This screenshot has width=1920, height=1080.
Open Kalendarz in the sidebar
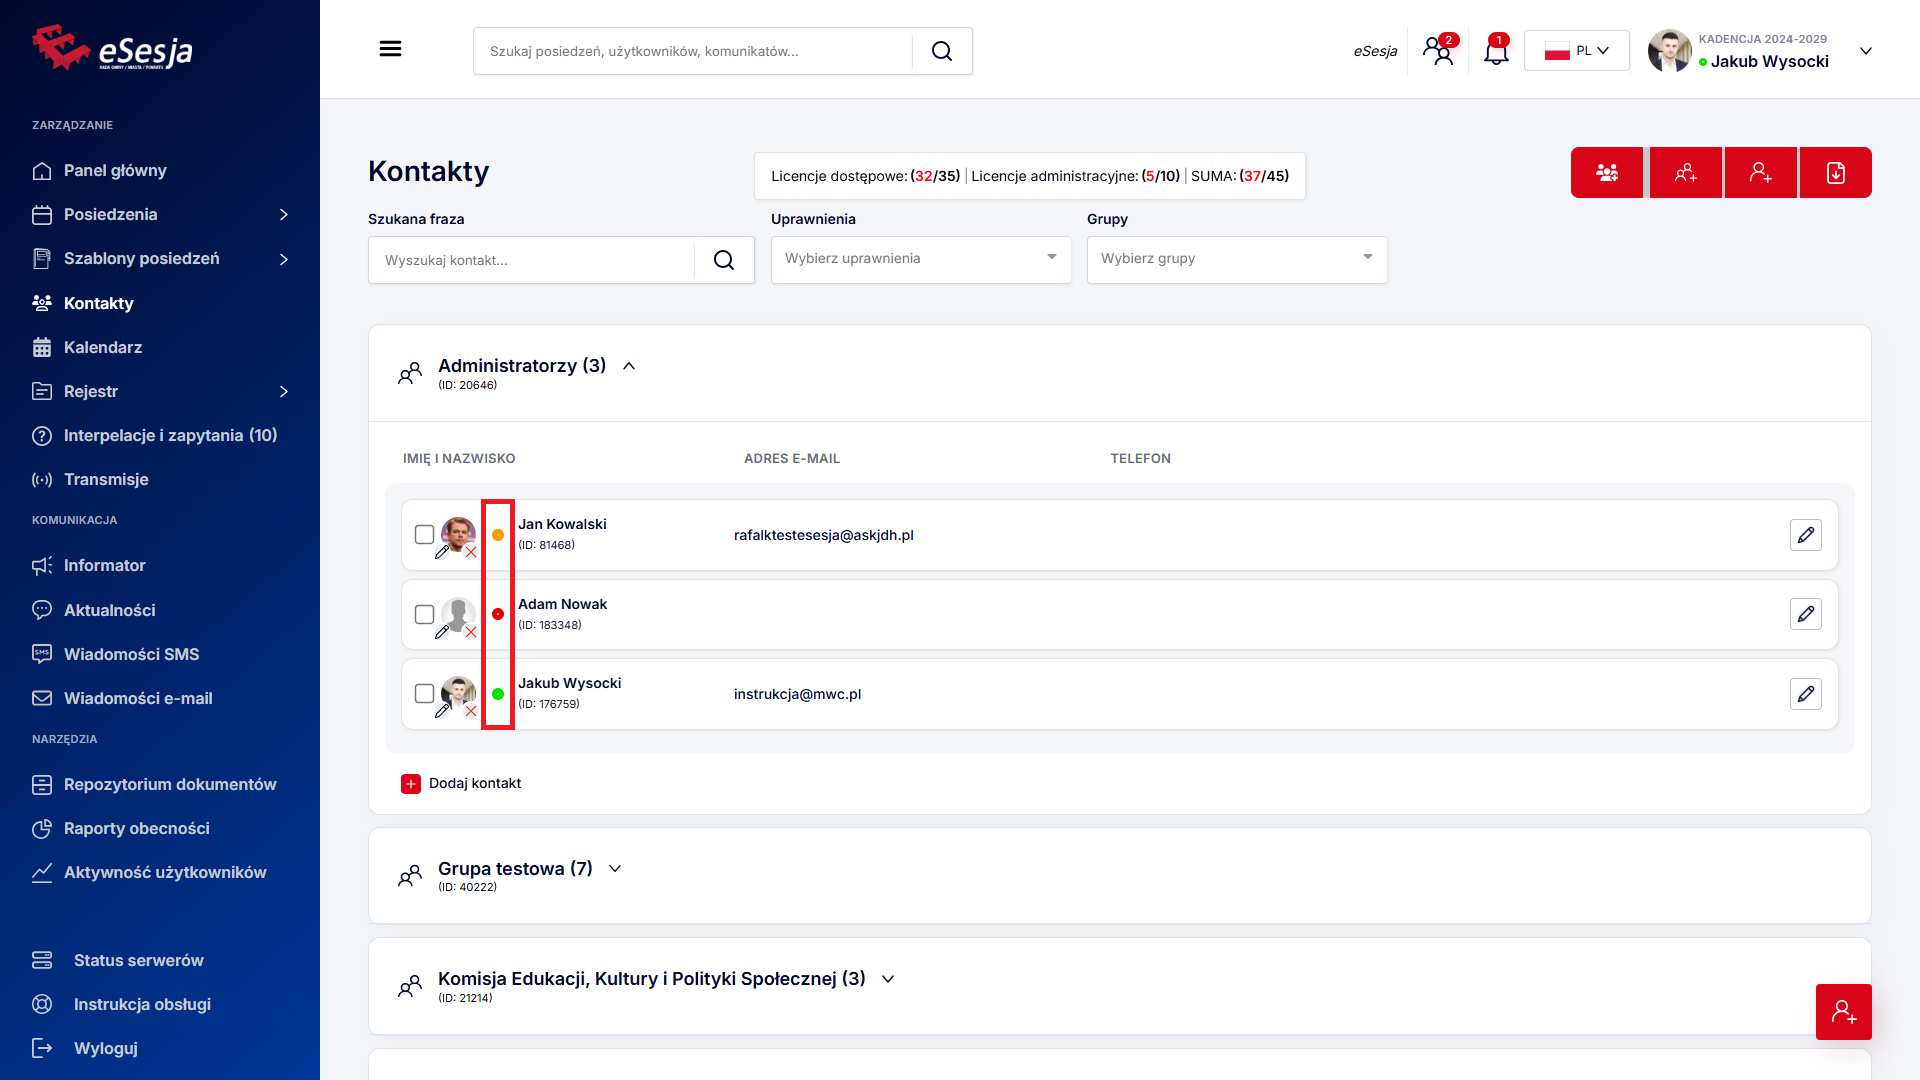click(x=102, y=347)
